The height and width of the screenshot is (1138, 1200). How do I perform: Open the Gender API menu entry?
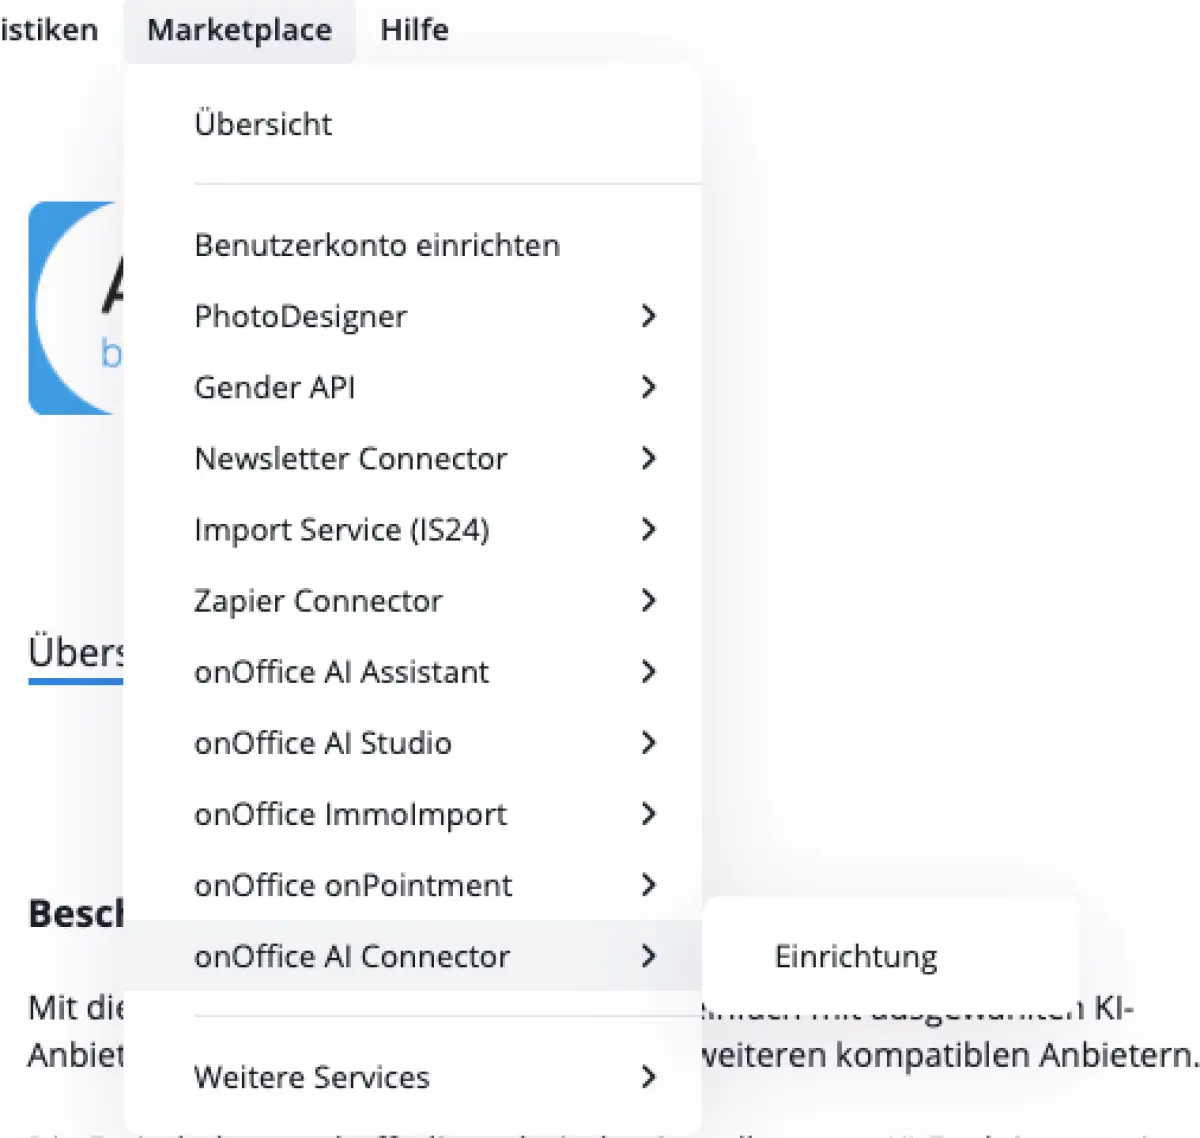(413, 387)
